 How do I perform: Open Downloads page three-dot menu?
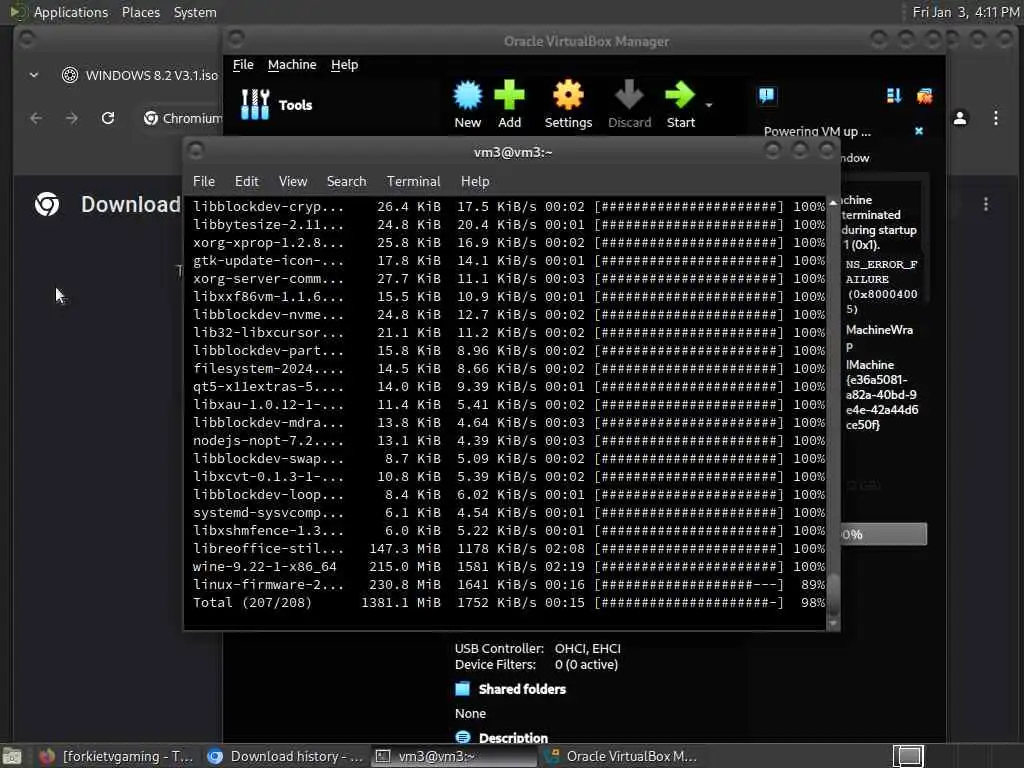pyautogui.click(x=985, y=204)
